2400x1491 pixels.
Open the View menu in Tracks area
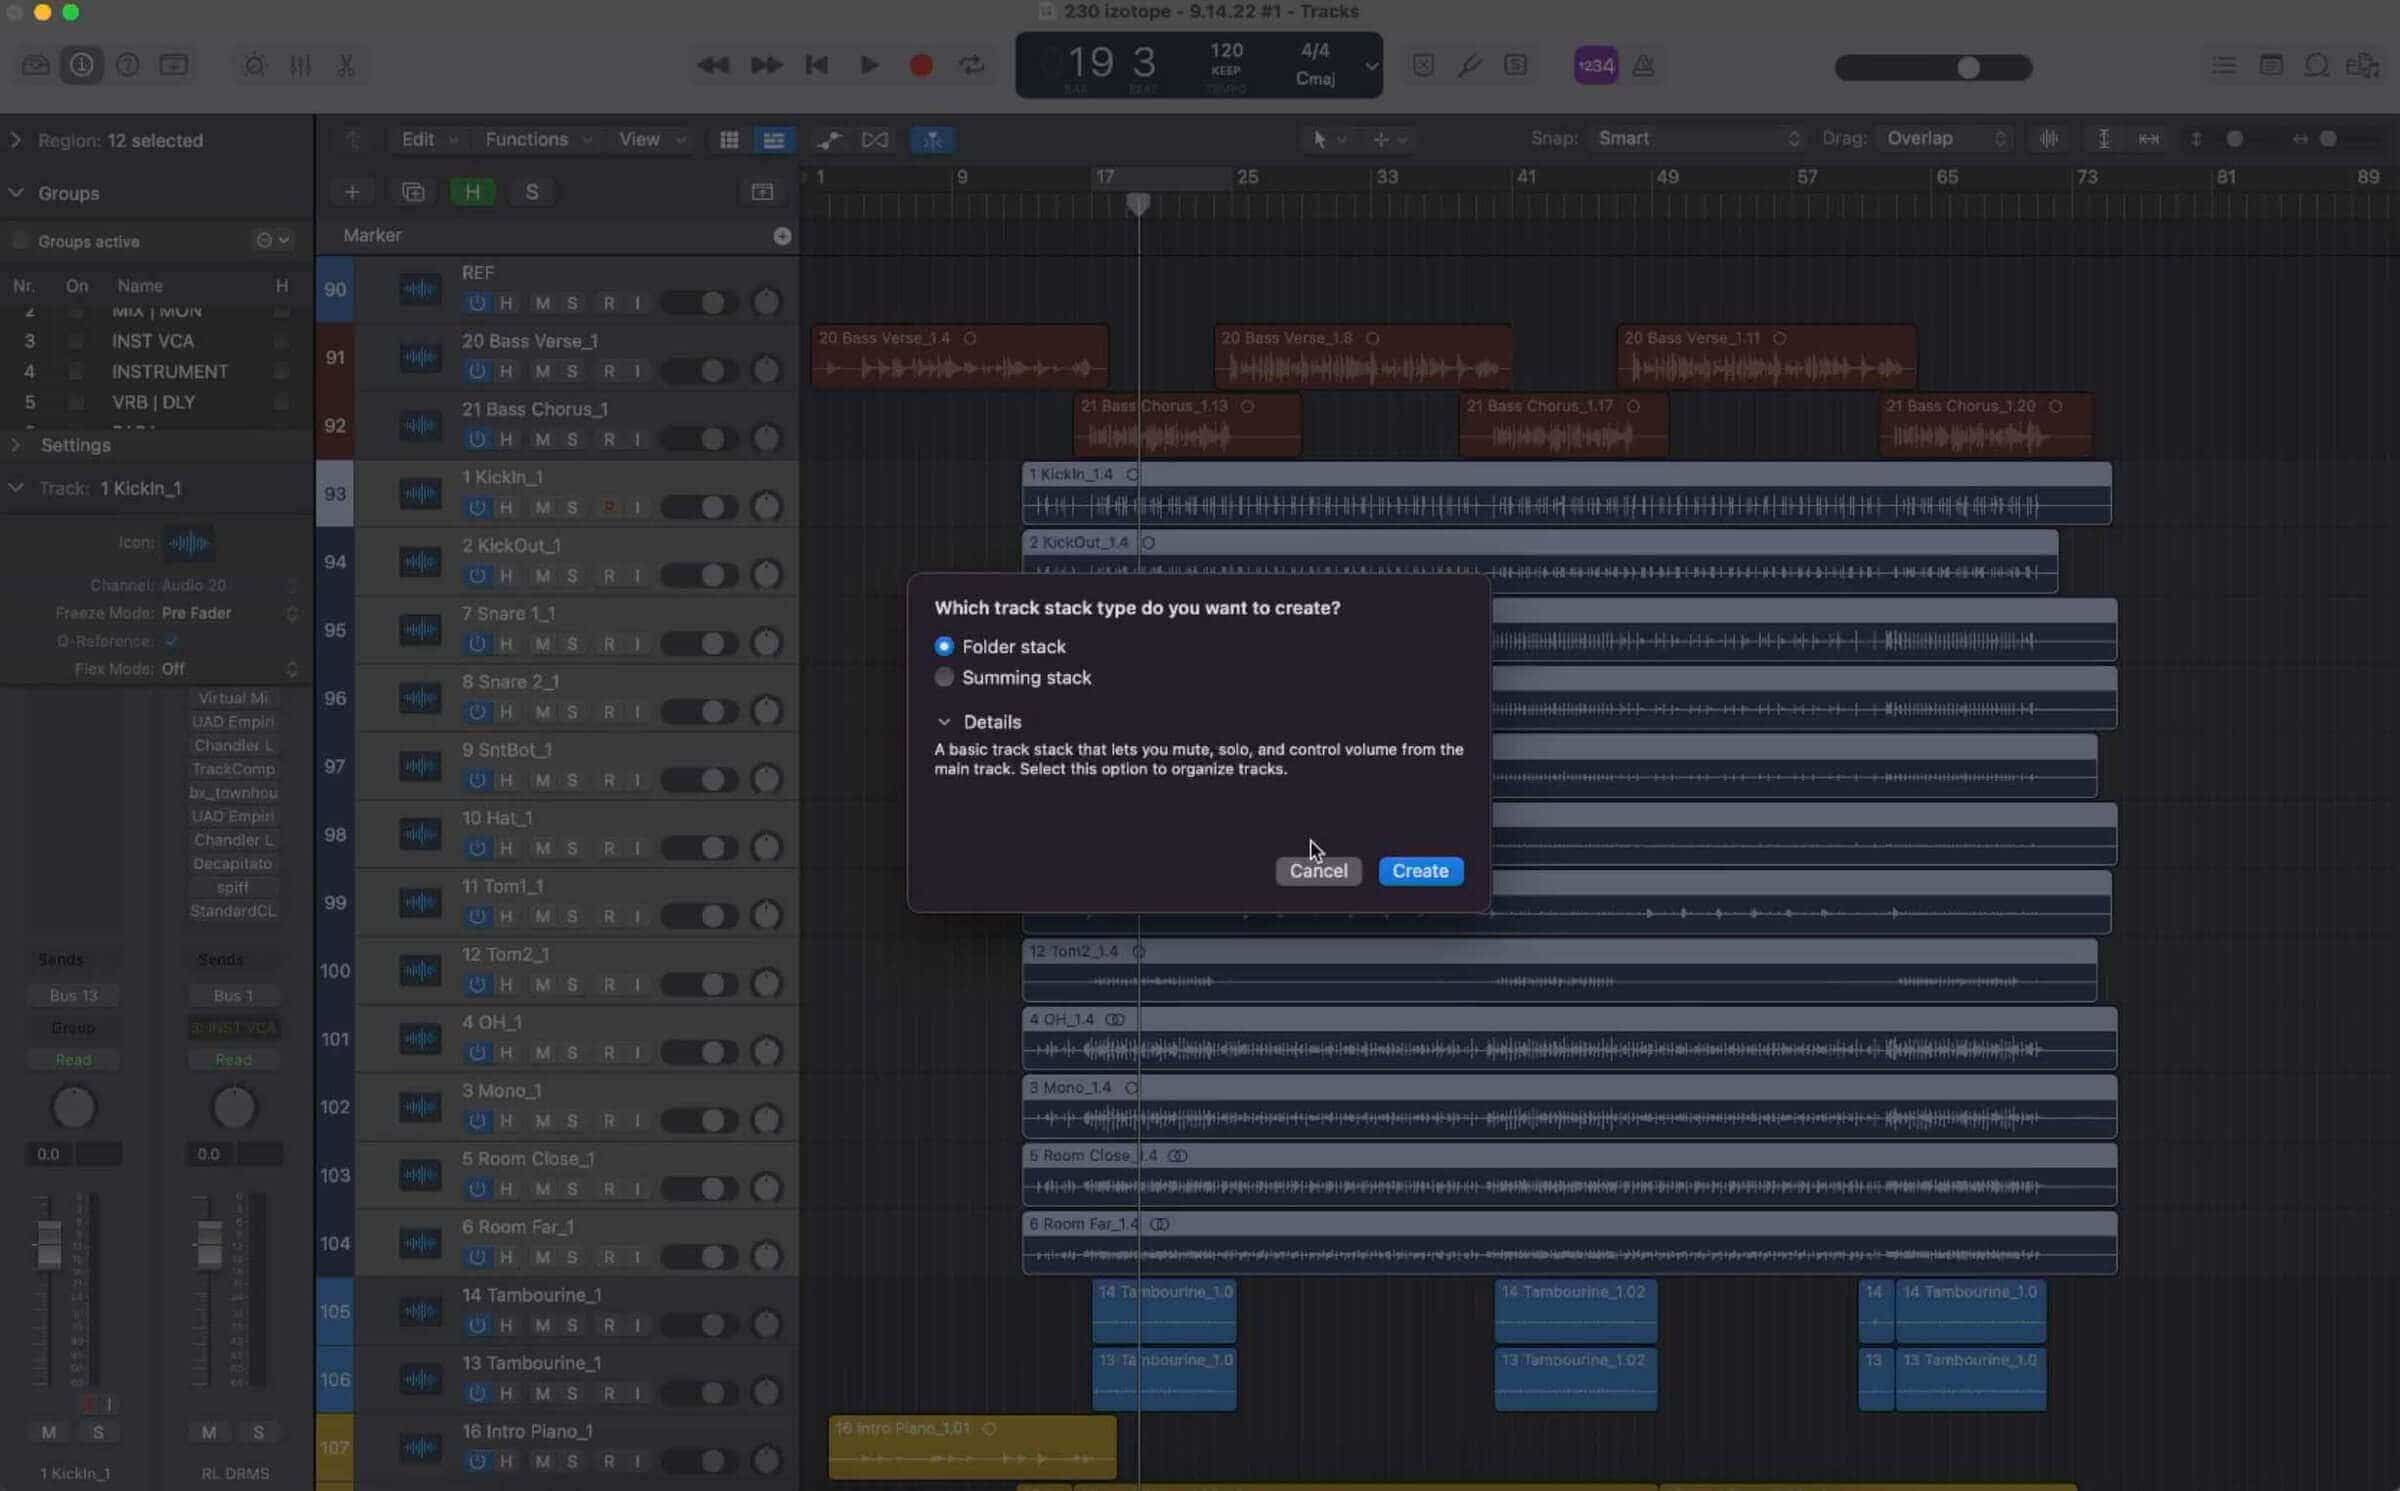coord(651,140)
